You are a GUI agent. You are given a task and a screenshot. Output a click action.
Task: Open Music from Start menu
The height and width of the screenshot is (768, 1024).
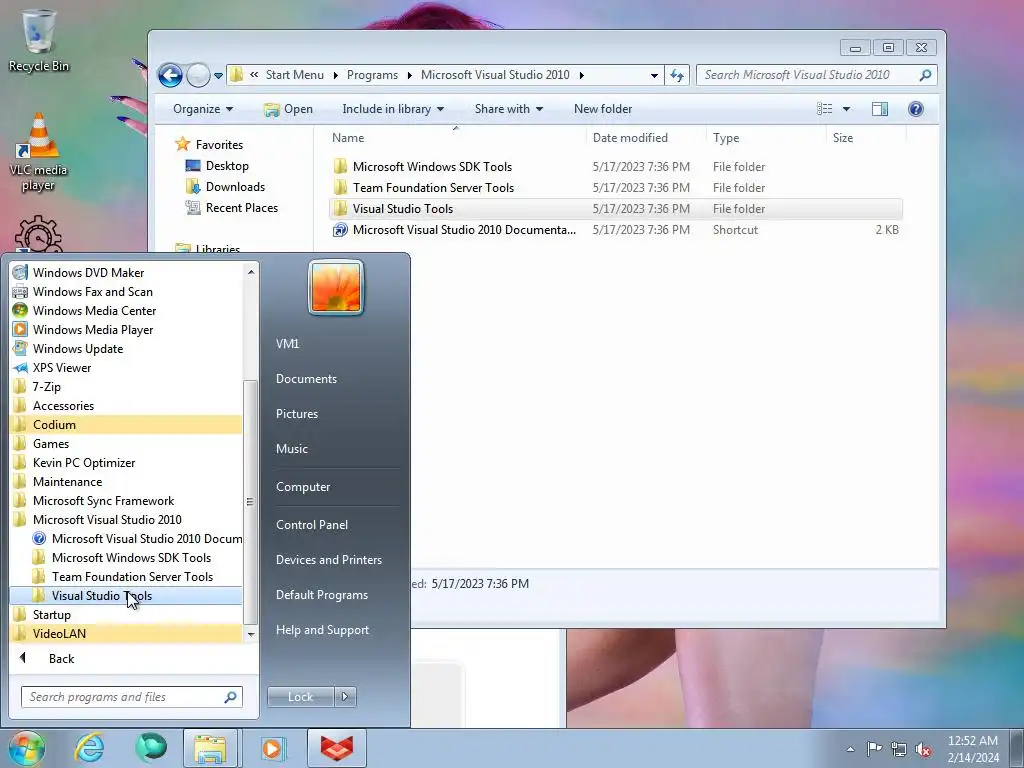pos(291,449)
